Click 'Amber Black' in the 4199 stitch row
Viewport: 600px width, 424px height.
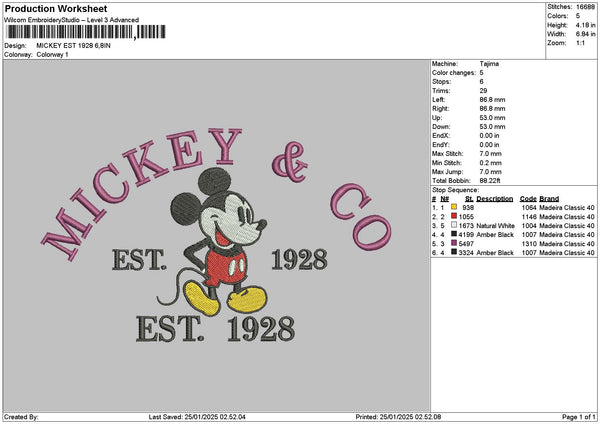(495, 235)
